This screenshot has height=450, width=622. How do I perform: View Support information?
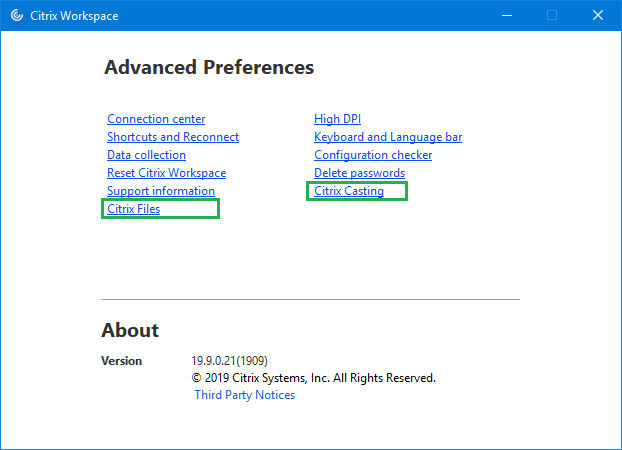161,191
